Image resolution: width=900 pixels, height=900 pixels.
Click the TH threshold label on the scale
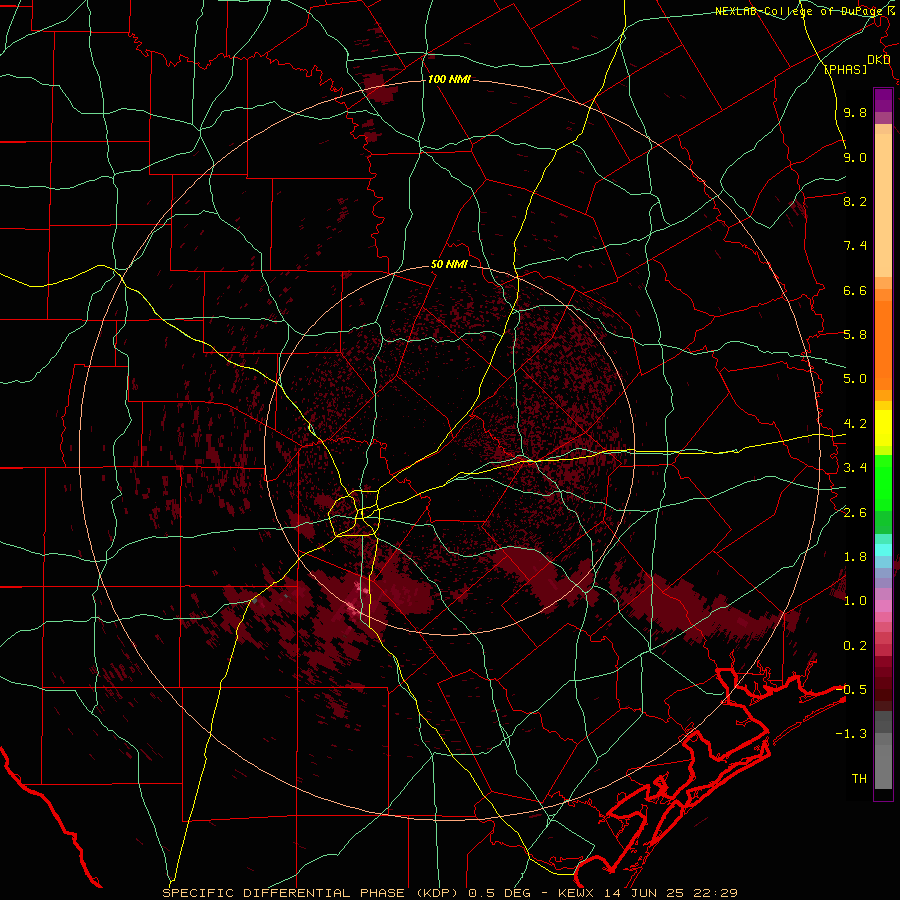859,779
